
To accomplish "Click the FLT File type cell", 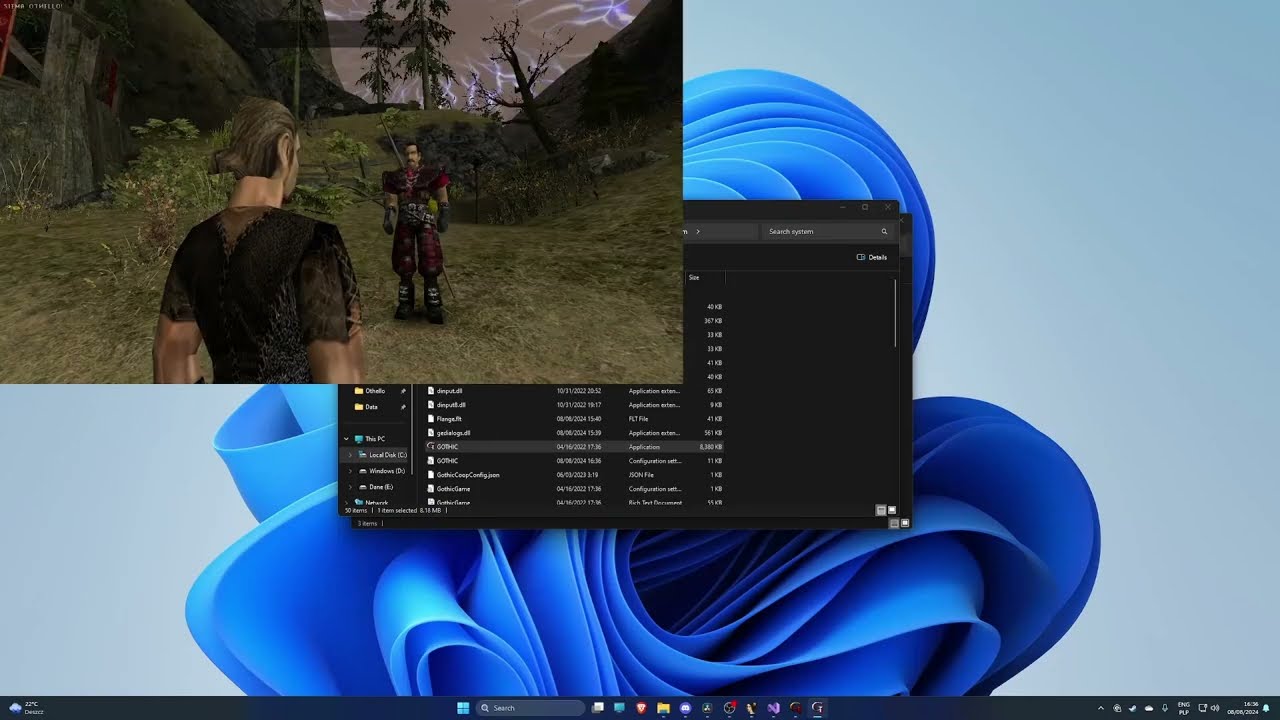I will [x=639, y=419].
